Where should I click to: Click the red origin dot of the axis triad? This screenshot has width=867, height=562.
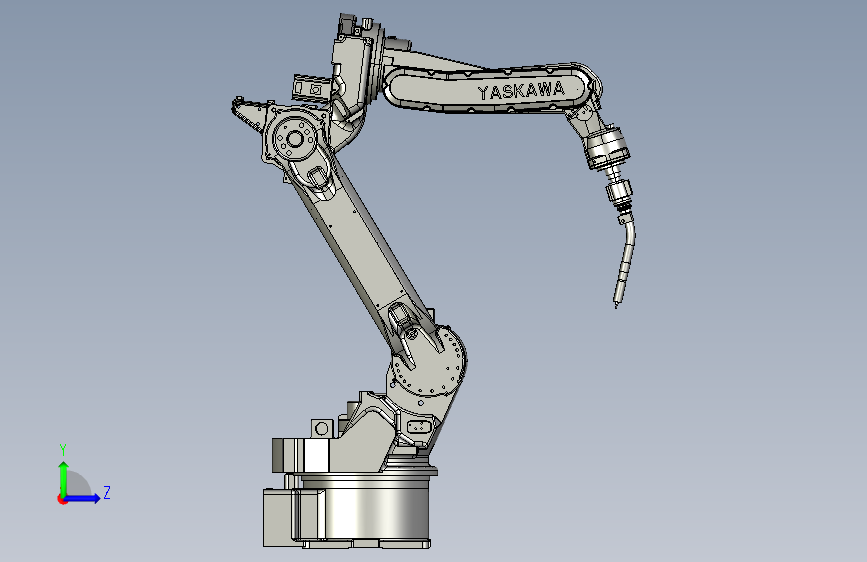click(62, 499)
